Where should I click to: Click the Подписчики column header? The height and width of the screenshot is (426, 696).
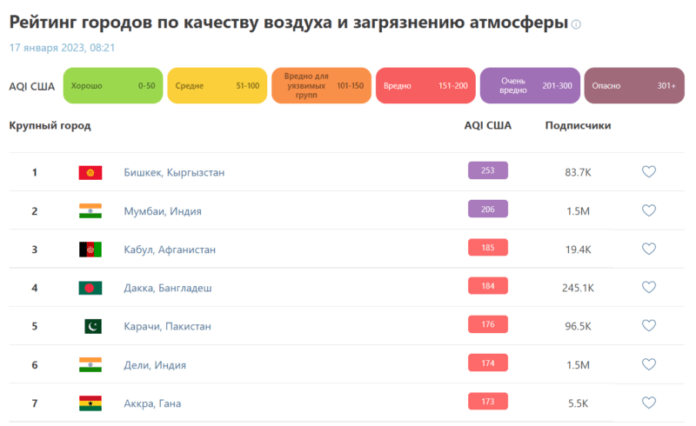click(x=577, y=126)
